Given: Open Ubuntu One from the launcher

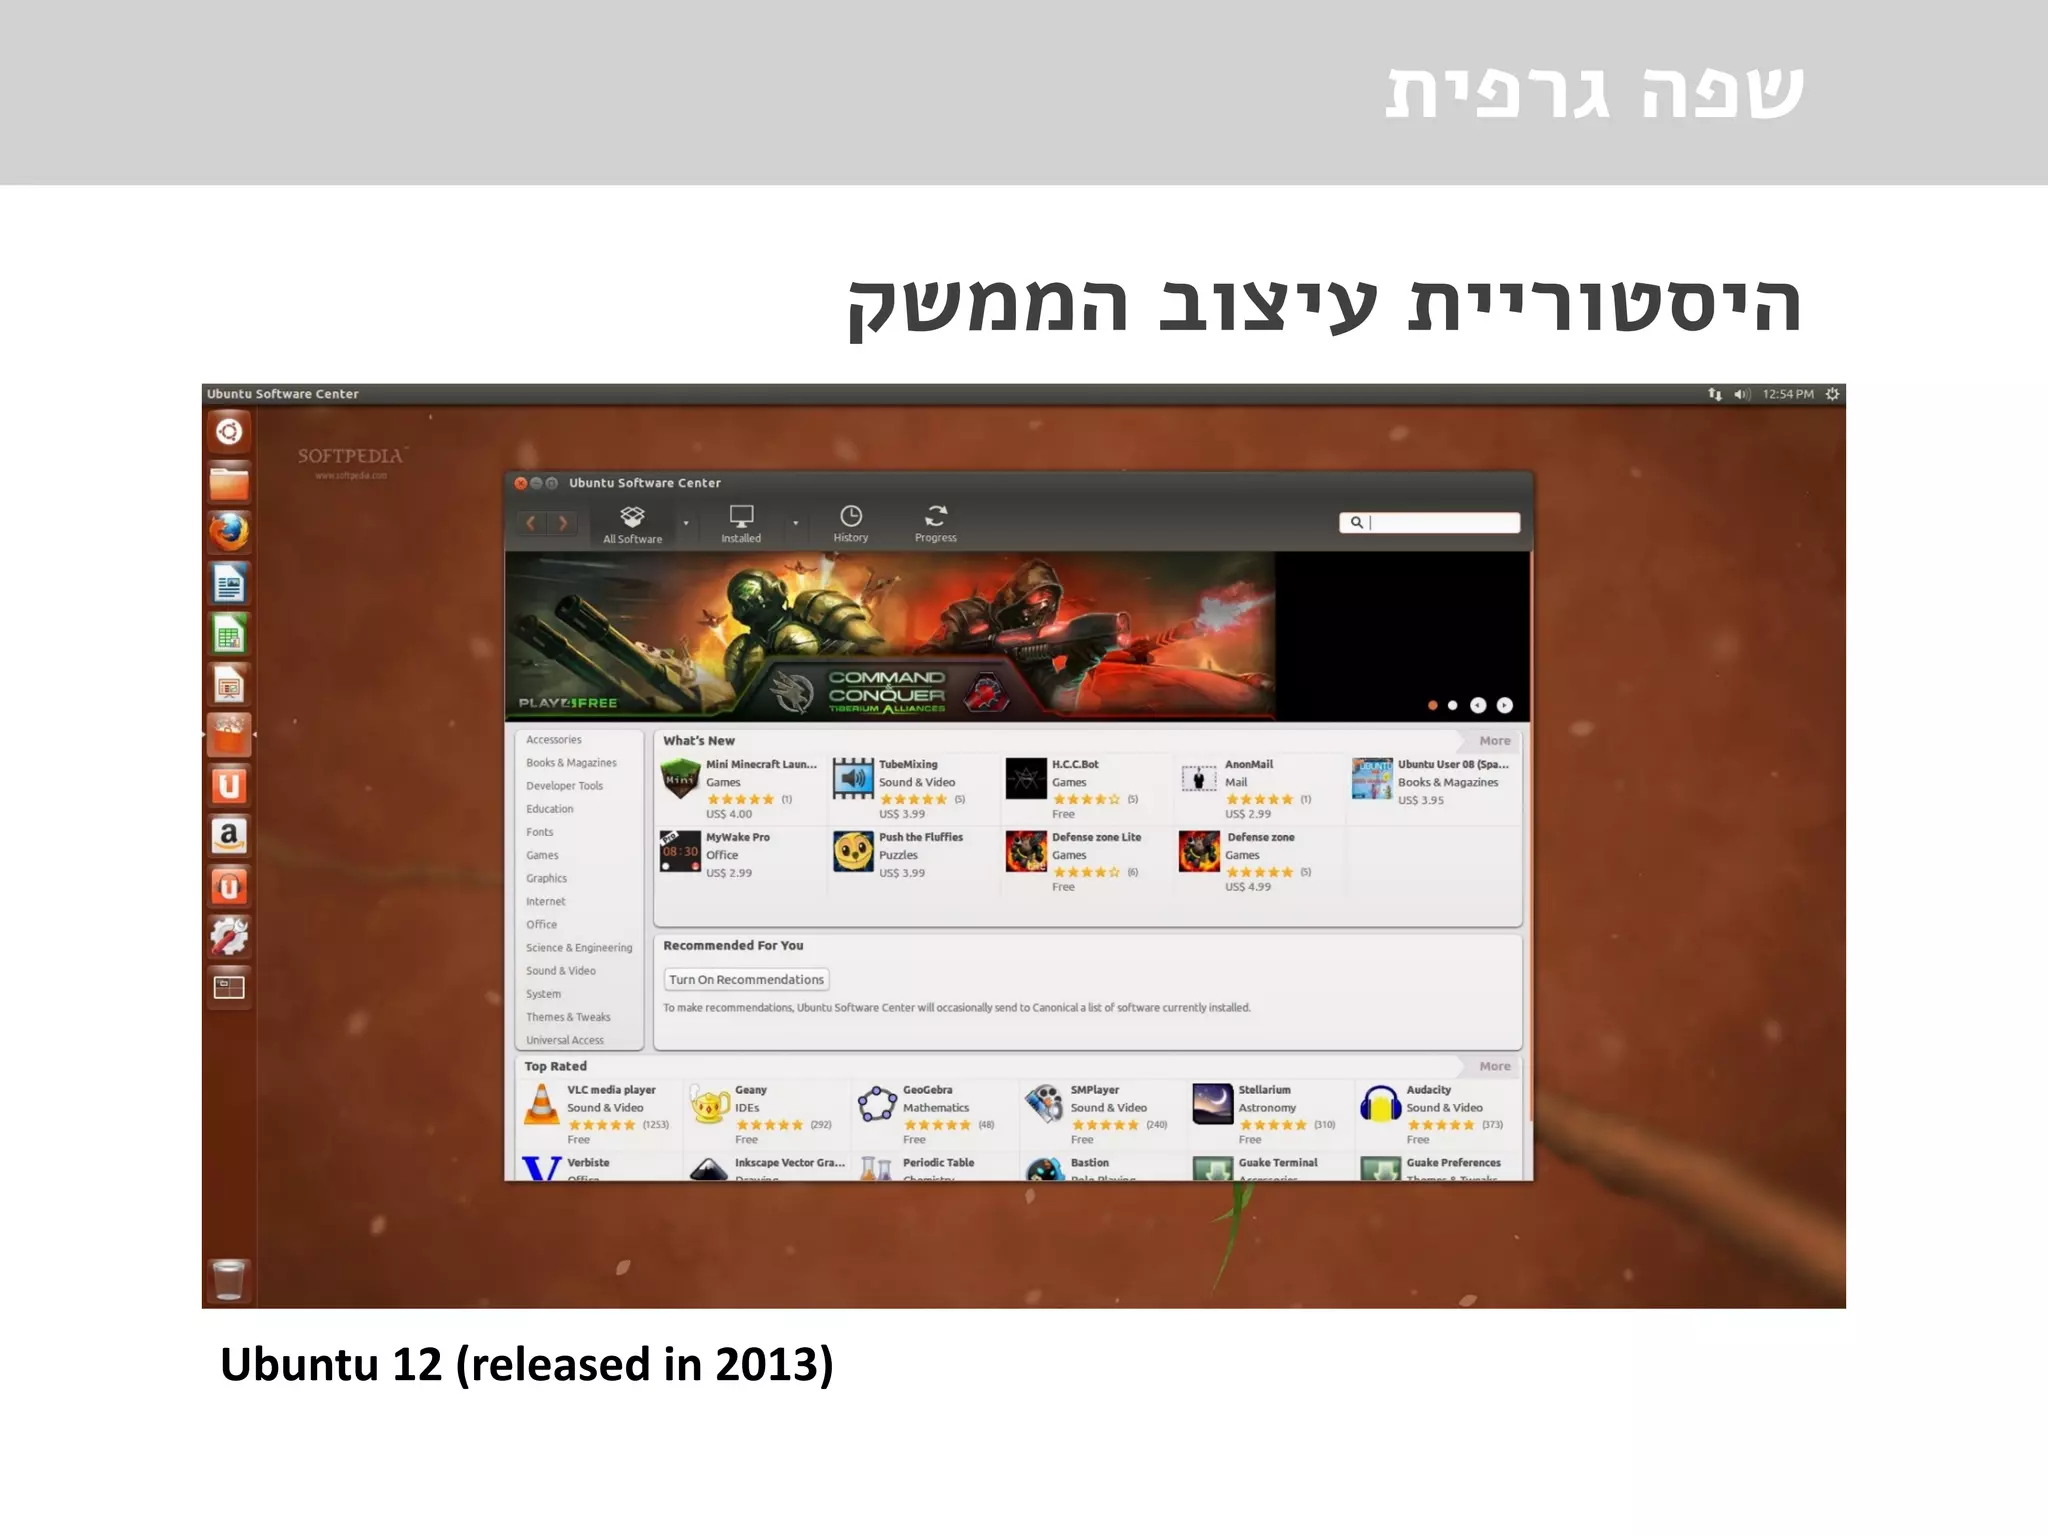Looking at the screenshot, I should point(229,786).
